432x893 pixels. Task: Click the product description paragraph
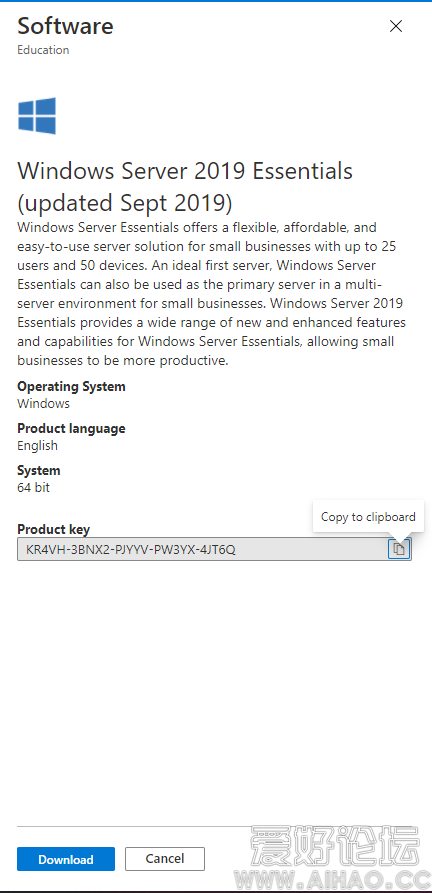(212, 294)
